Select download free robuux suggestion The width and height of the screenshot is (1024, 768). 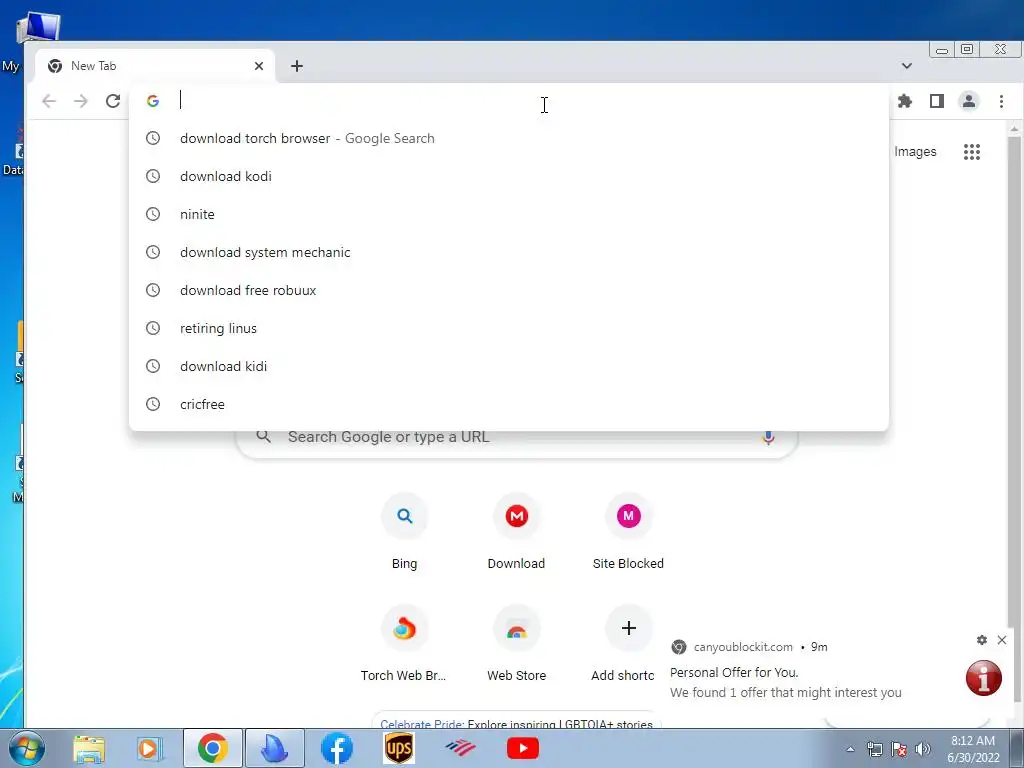click(509, 290)
